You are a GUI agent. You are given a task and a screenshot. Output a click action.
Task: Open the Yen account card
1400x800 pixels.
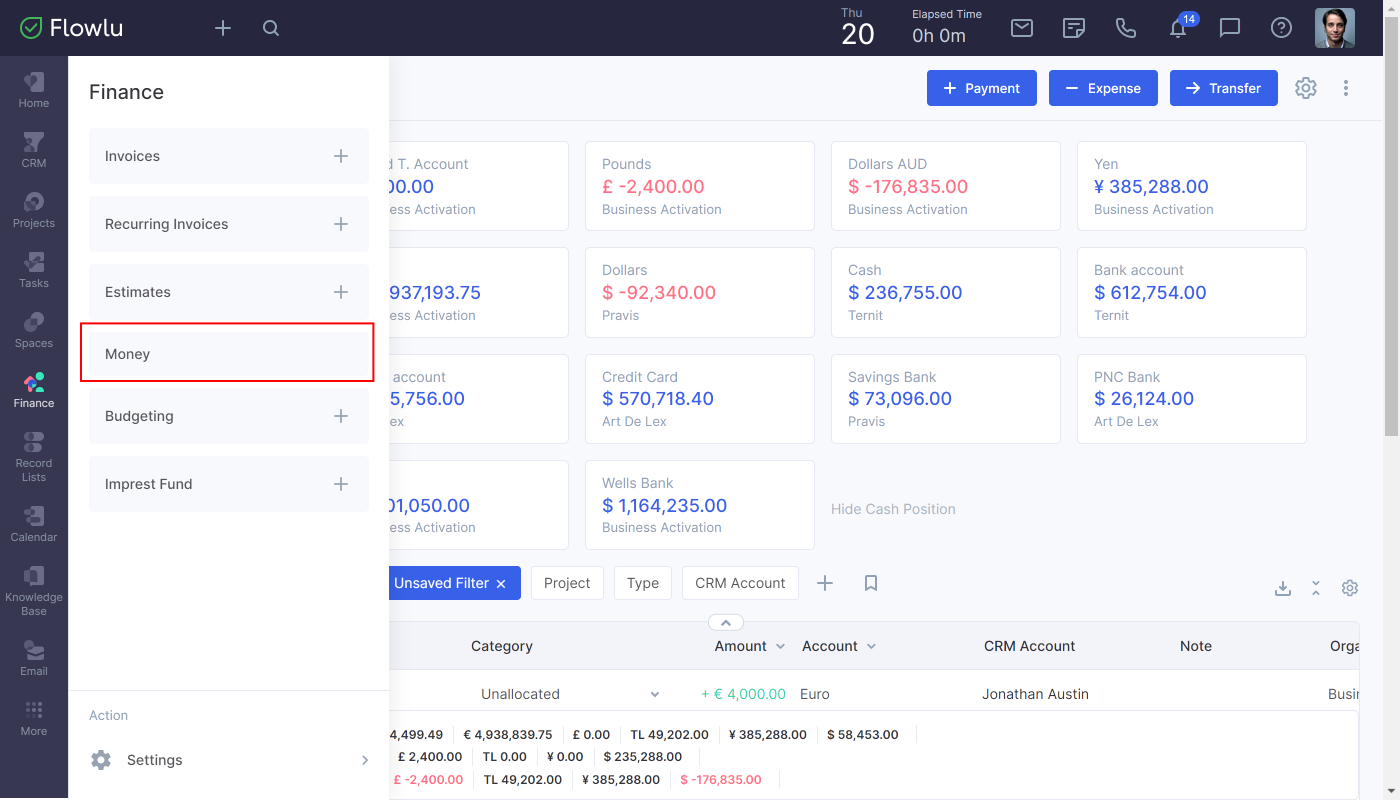[x=1192, y=186]
